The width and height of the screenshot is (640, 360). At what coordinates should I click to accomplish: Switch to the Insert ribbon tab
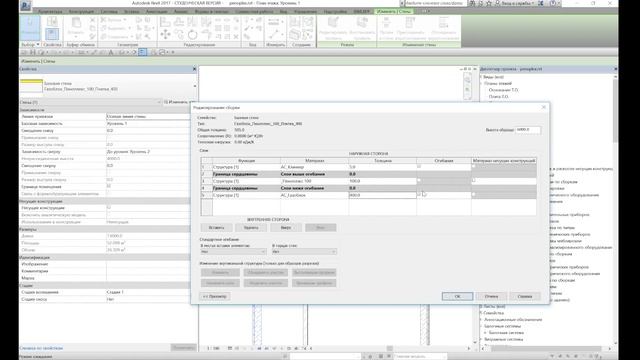coord(131,11)
